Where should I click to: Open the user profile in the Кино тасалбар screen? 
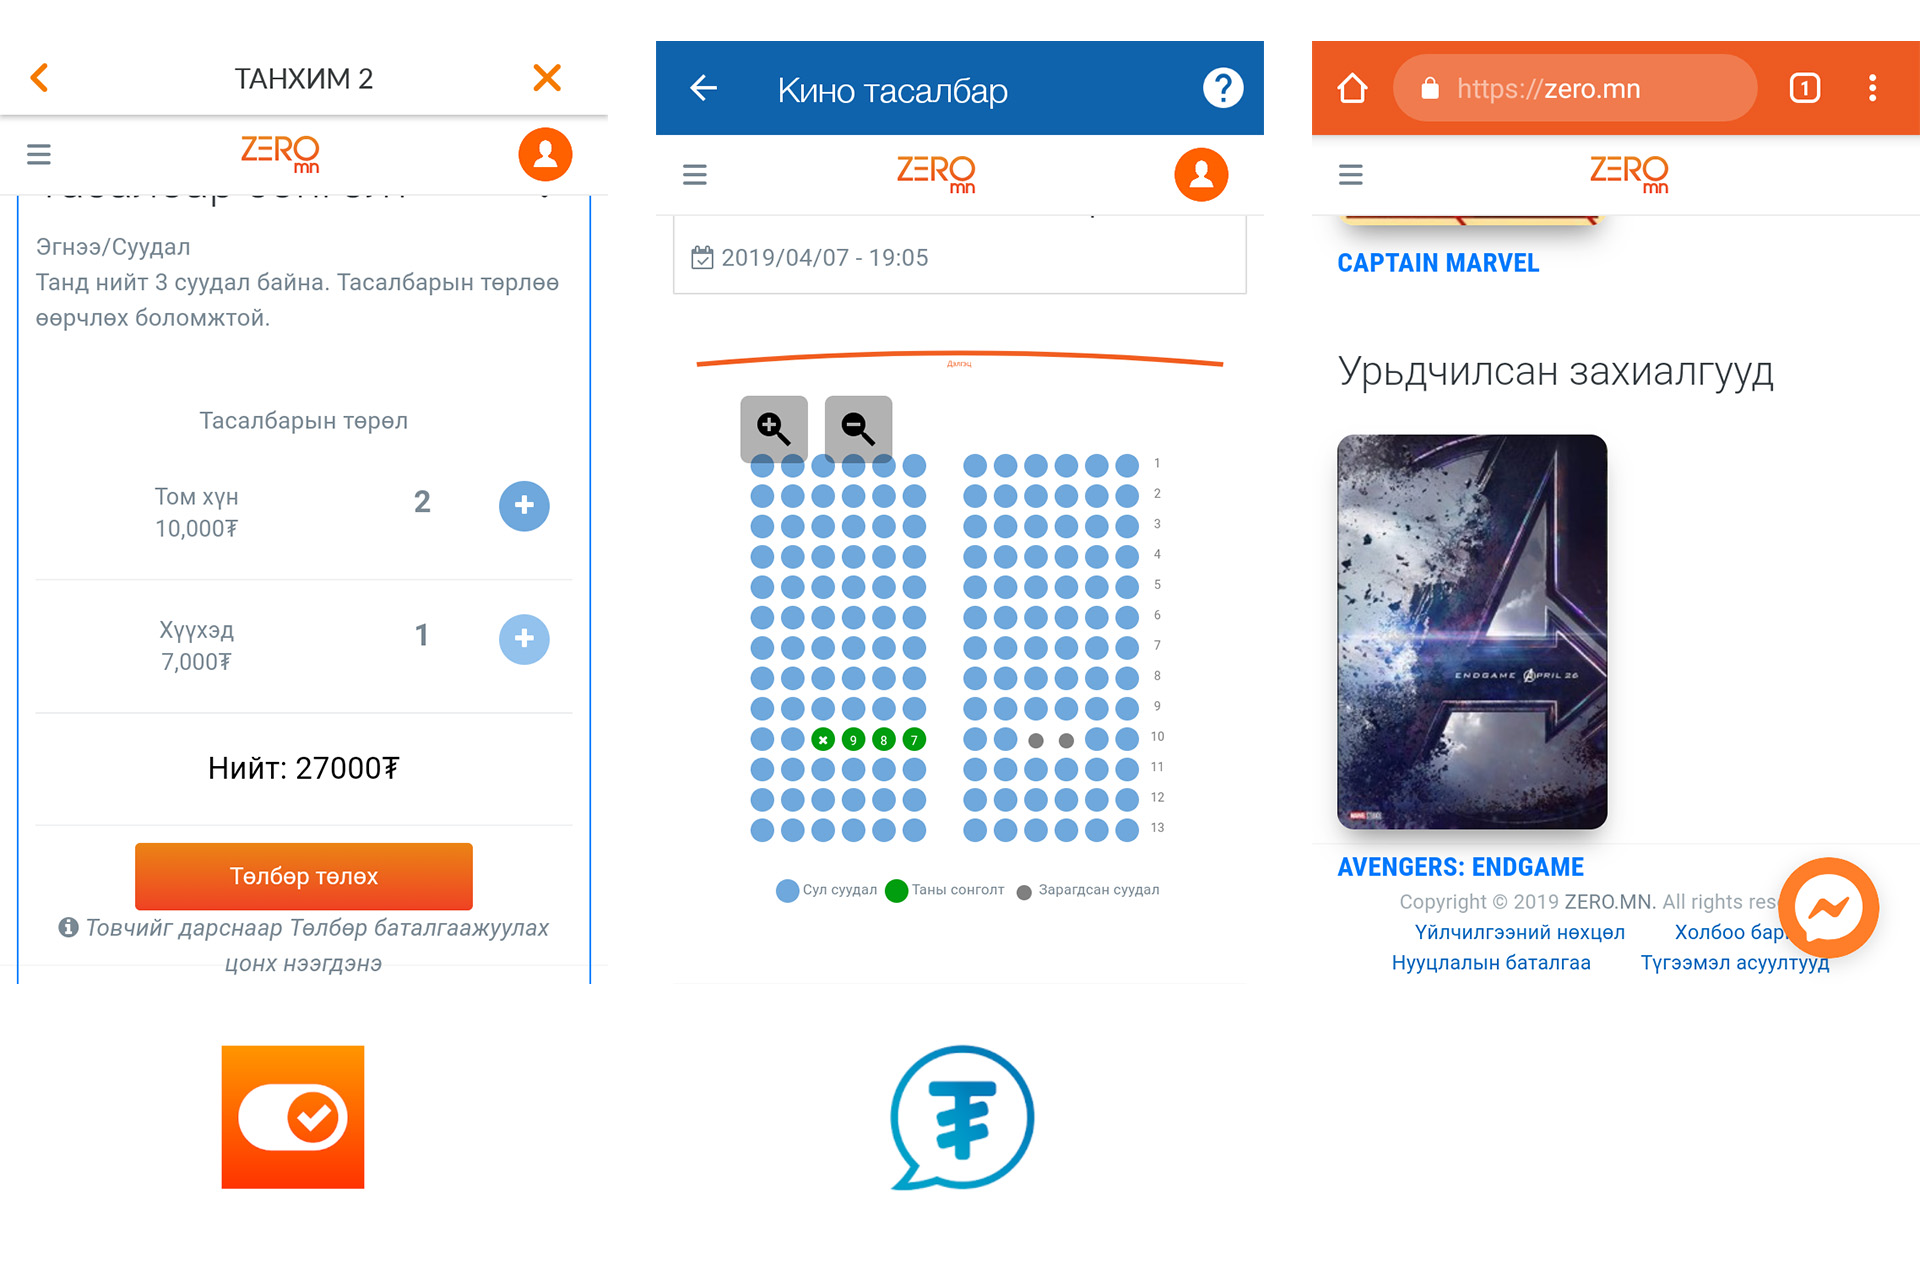coord(1201,175)
